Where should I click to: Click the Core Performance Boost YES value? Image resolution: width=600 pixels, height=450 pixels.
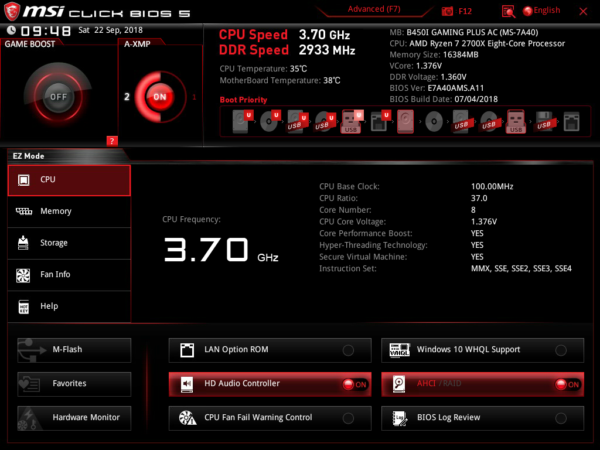[477, 233]
